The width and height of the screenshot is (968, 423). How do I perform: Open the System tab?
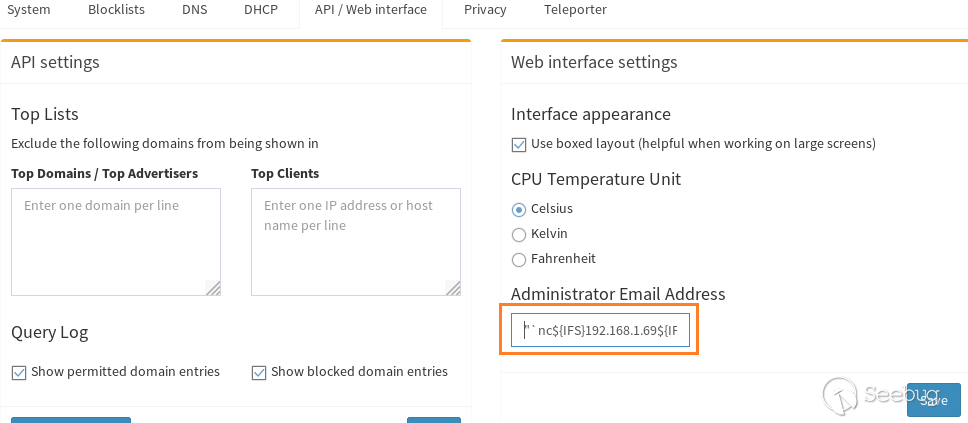click(28, 10)
